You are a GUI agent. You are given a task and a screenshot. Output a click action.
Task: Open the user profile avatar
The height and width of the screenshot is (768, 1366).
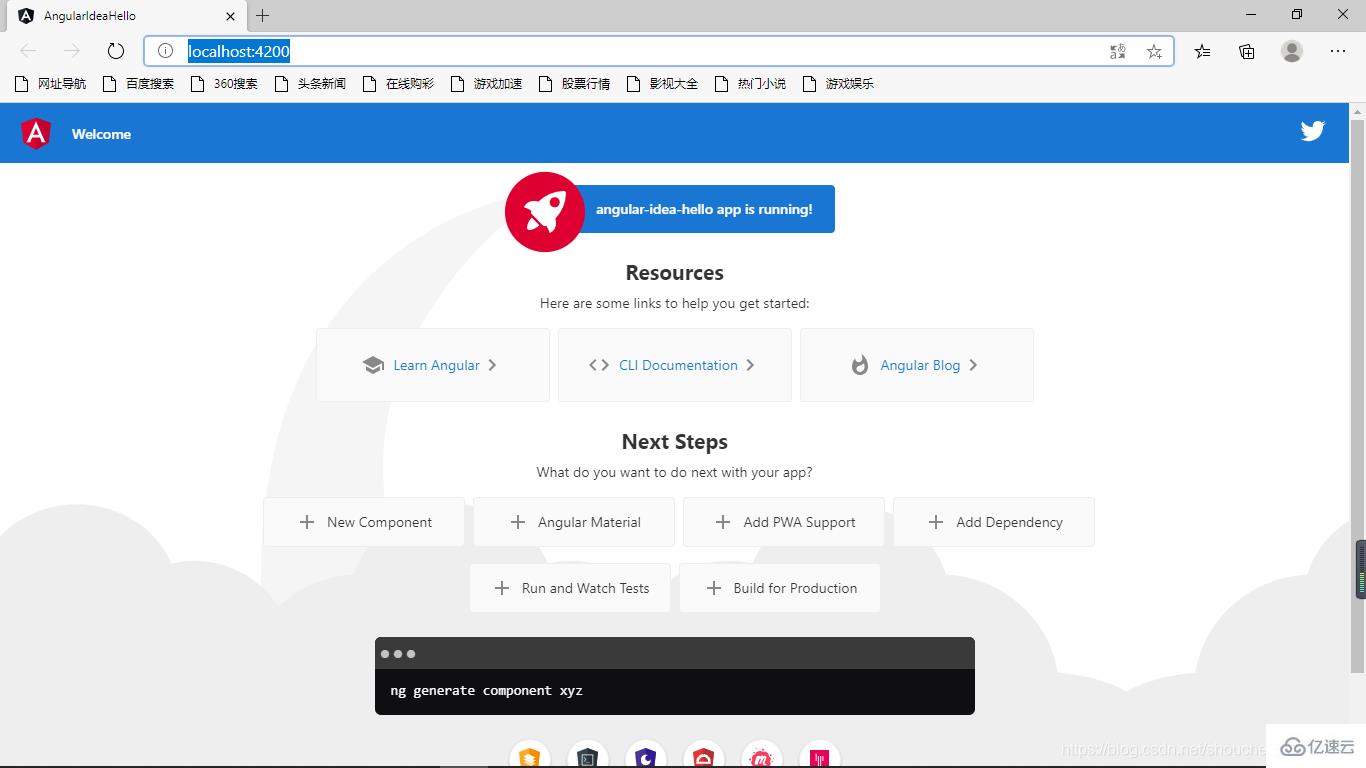pos(1292,51)
